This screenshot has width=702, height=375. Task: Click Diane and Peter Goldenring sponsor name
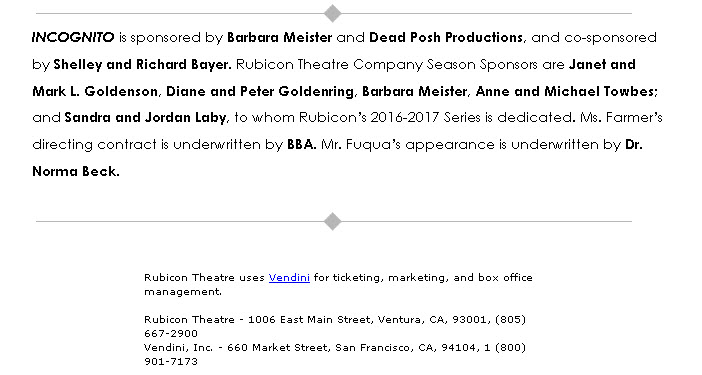(x=260, y=91)
